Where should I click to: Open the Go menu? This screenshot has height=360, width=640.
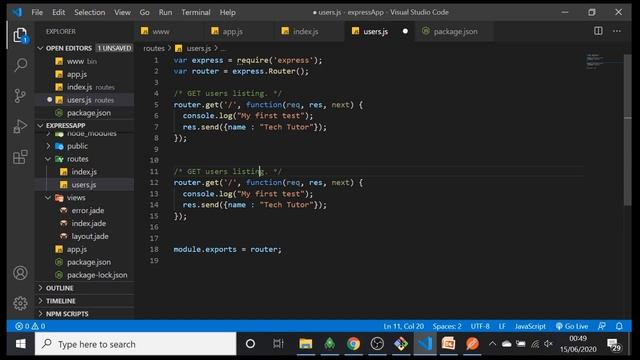tap(144, 12)
